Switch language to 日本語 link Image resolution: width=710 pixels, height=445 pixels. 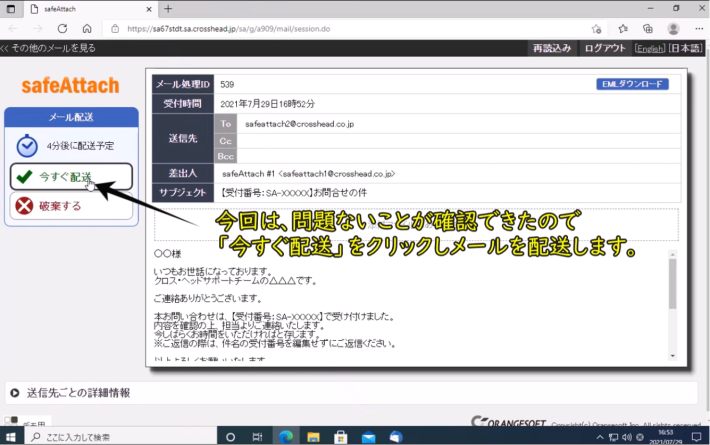coord(686,48)
